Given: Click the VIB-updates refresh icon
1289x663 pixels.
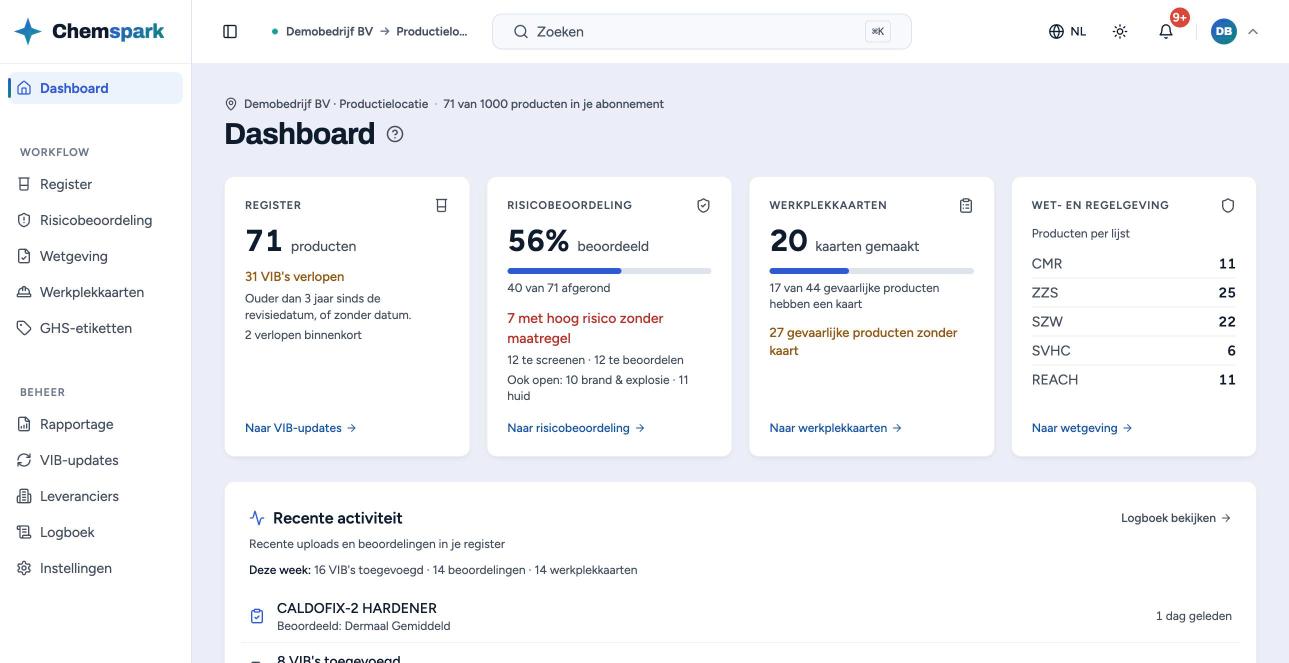Looking at the screenshot, I should point(24,460).
